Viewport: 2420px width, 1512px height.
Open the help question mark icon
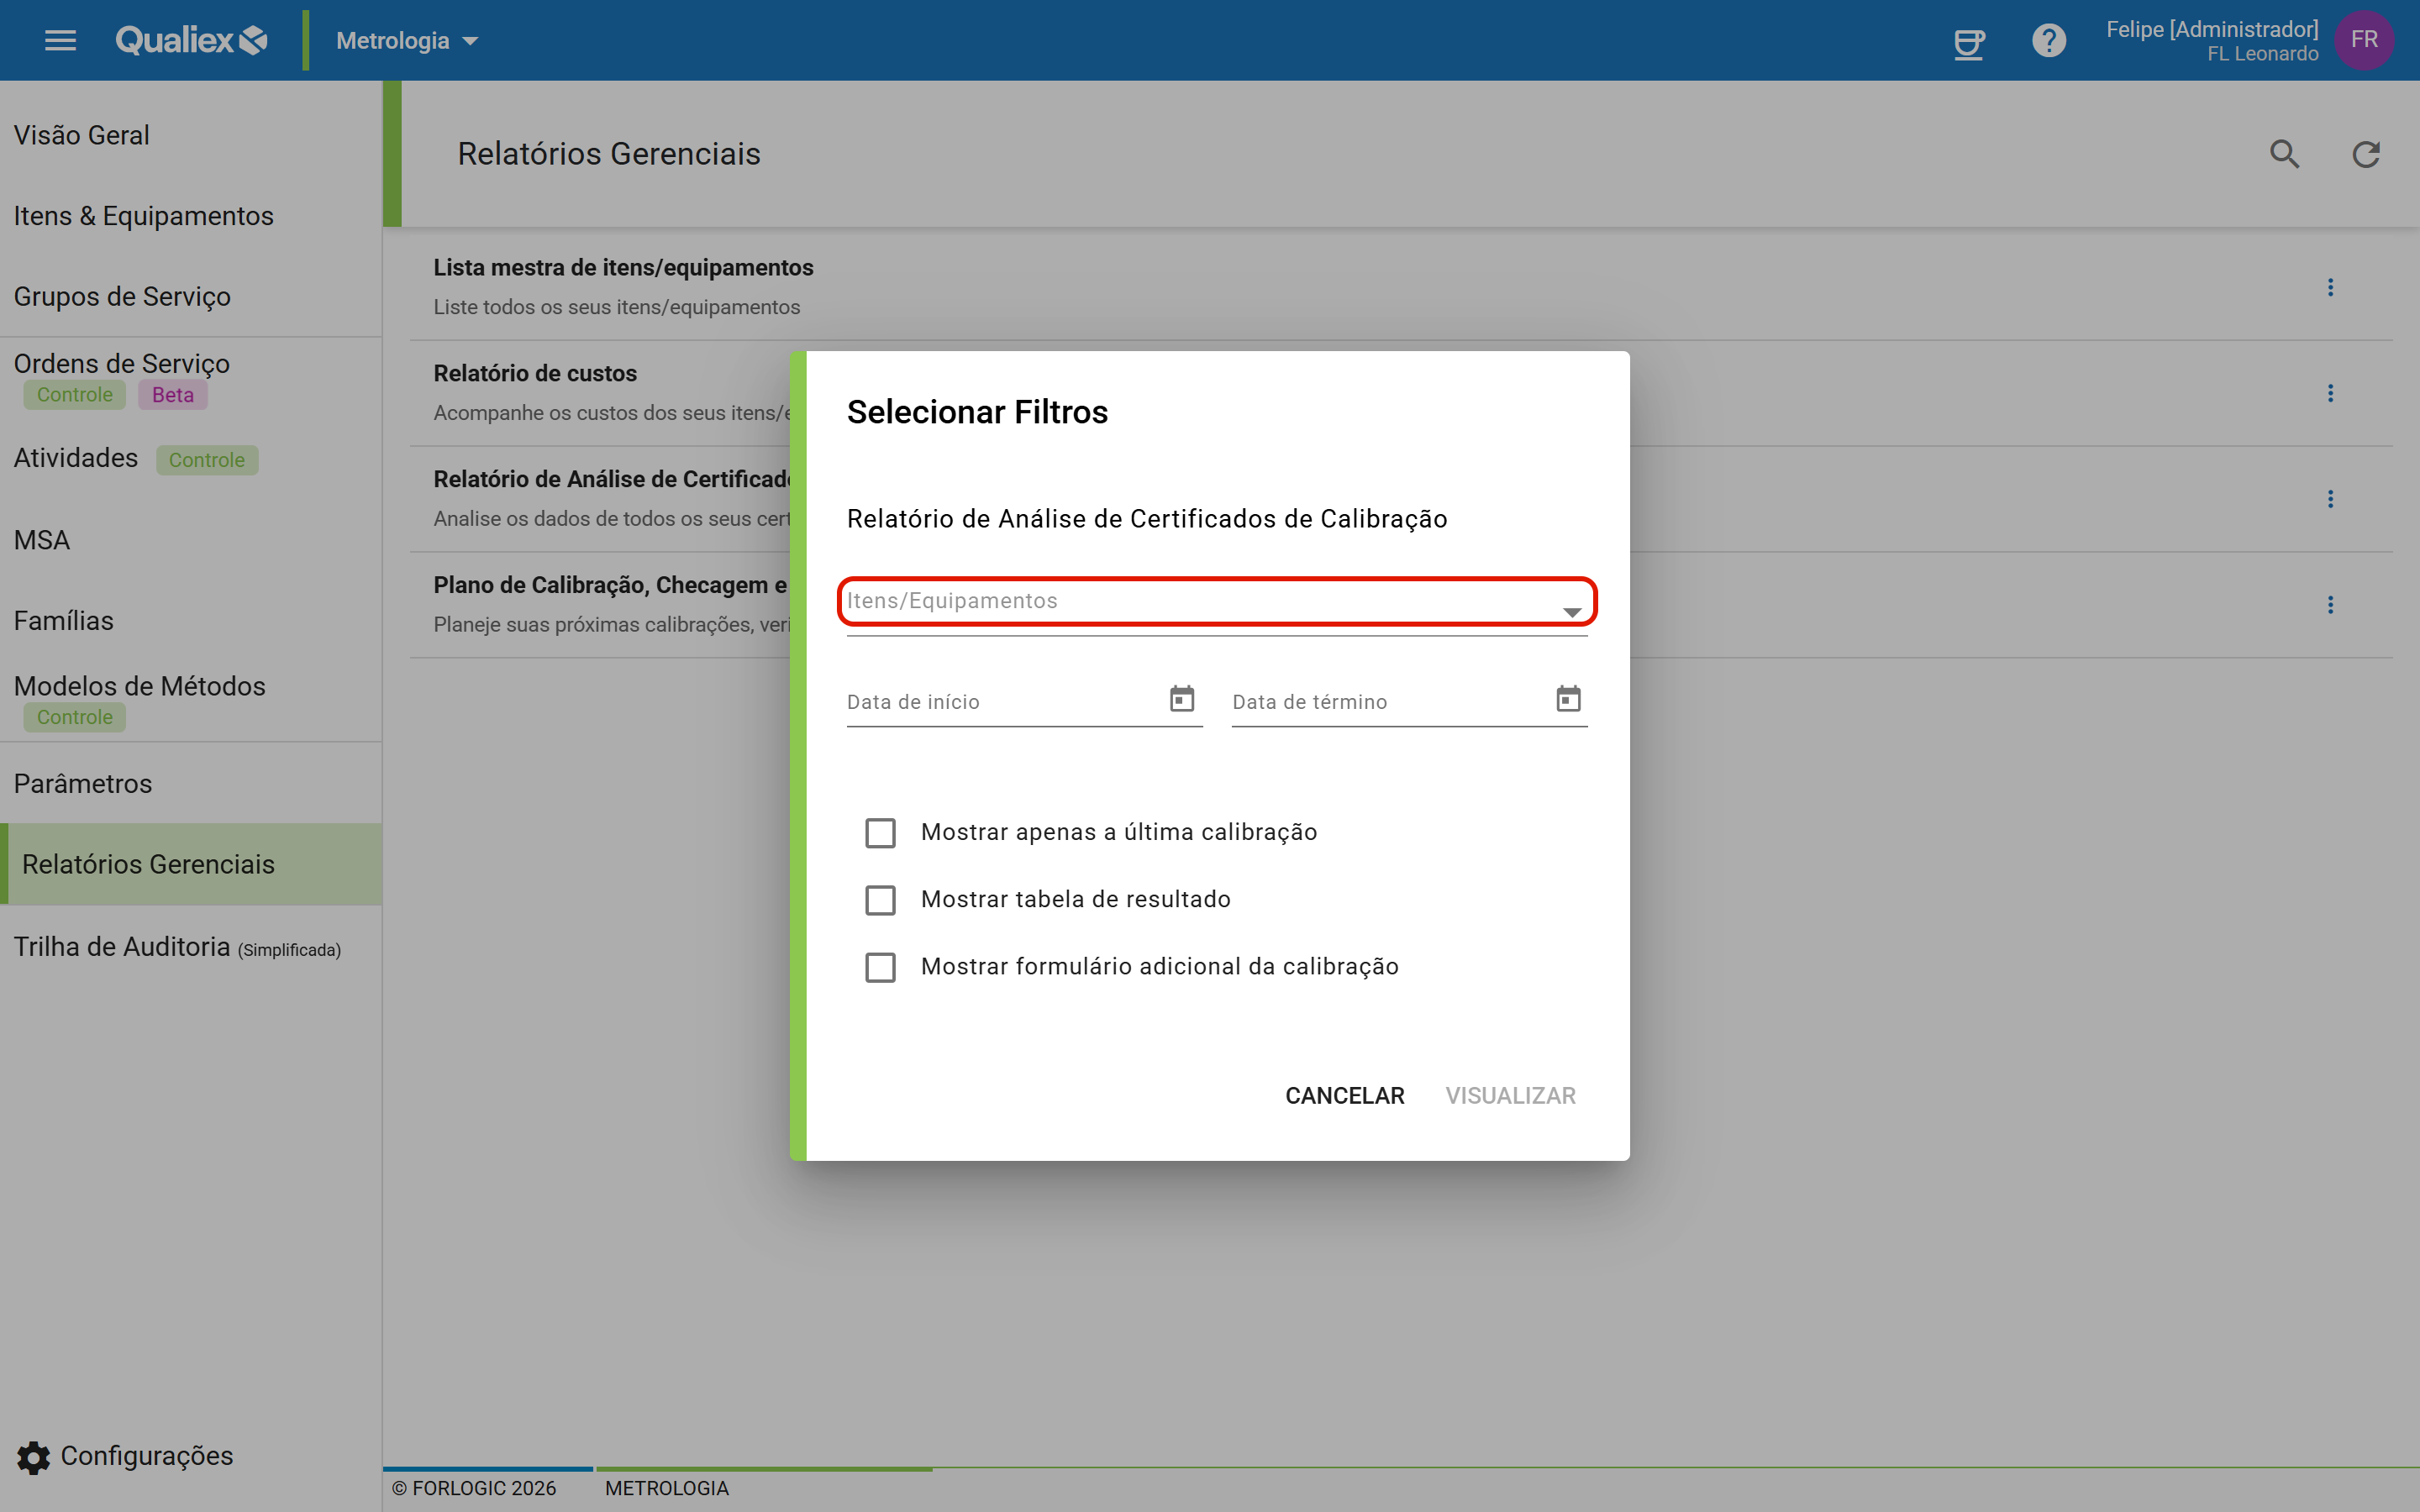coord(2049,40)
